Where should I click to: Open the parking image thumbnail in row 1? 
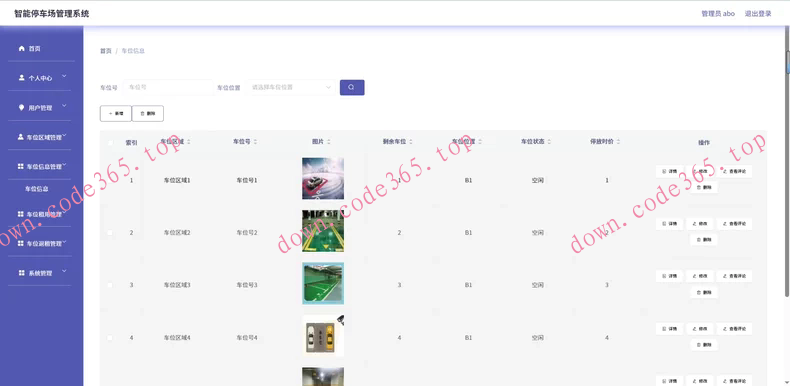coord(323,178)
